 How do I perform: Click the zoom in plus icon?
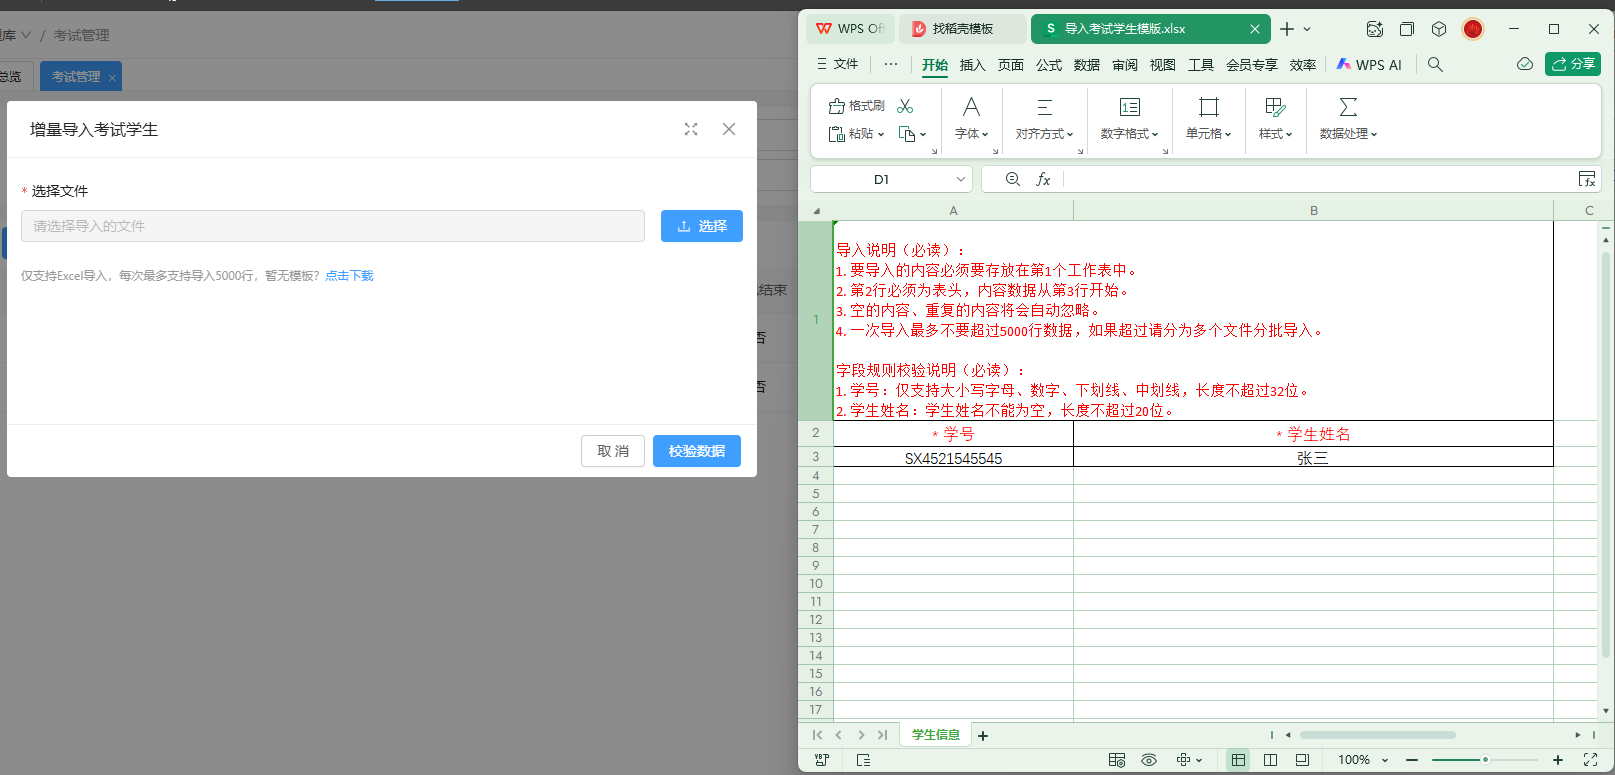tap(1558, 760)
